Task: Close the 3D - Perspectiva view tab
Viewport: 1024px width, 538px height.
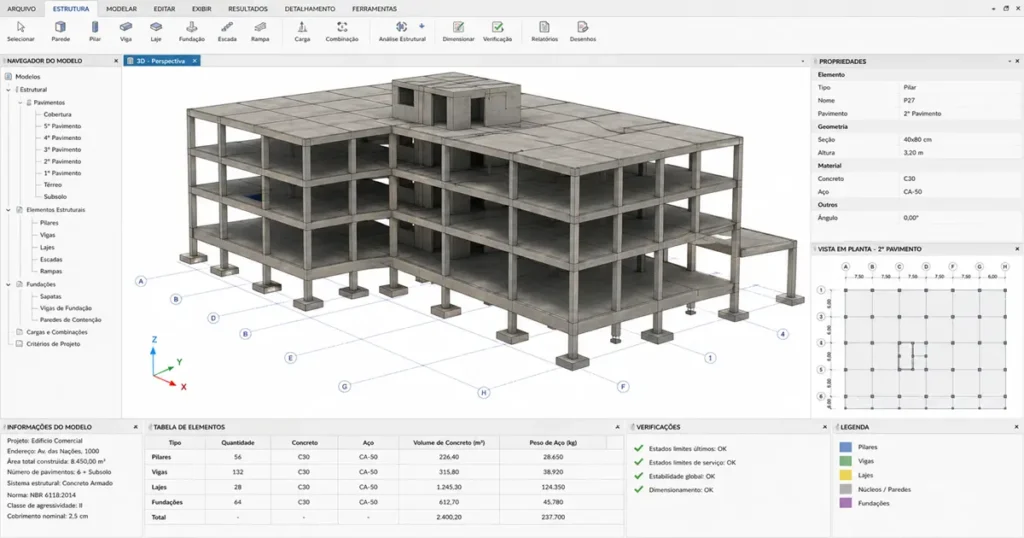Action: pyautogui.click(x=194, y=61)
